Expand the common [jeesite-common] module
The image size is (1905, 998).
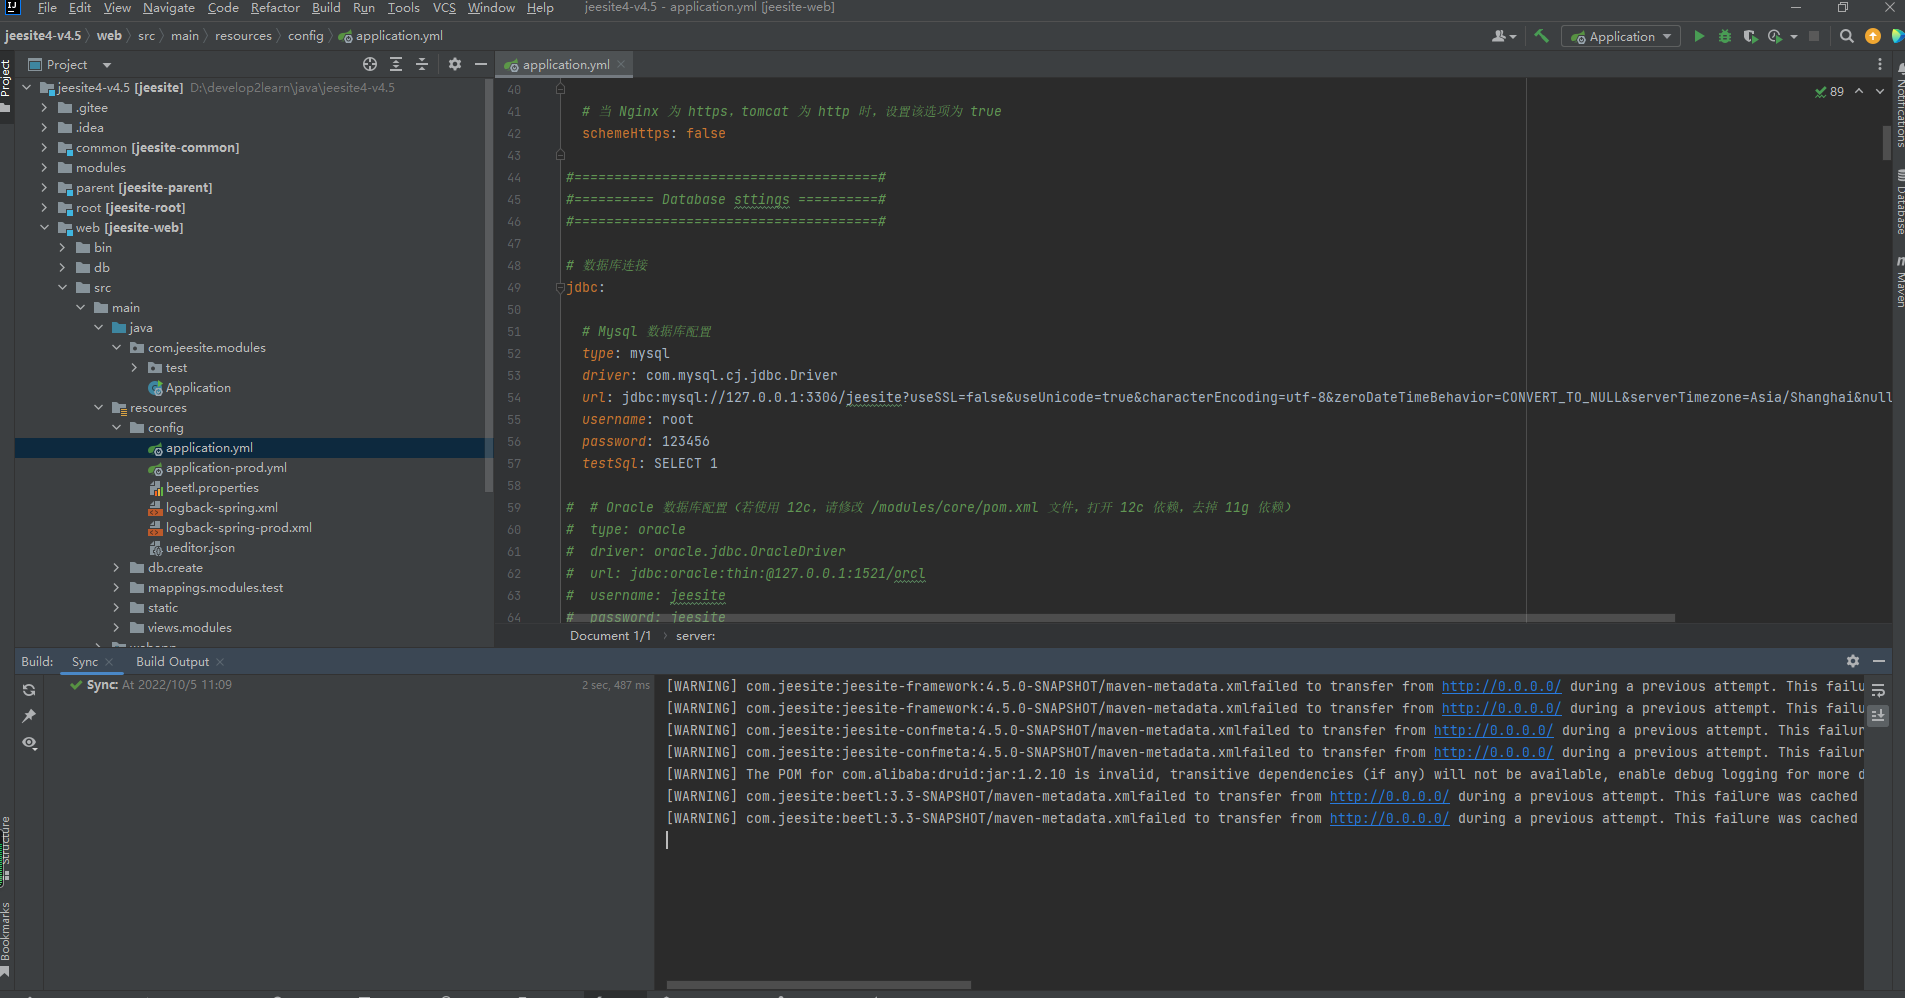pyautogui.click(x=44, y=147)
